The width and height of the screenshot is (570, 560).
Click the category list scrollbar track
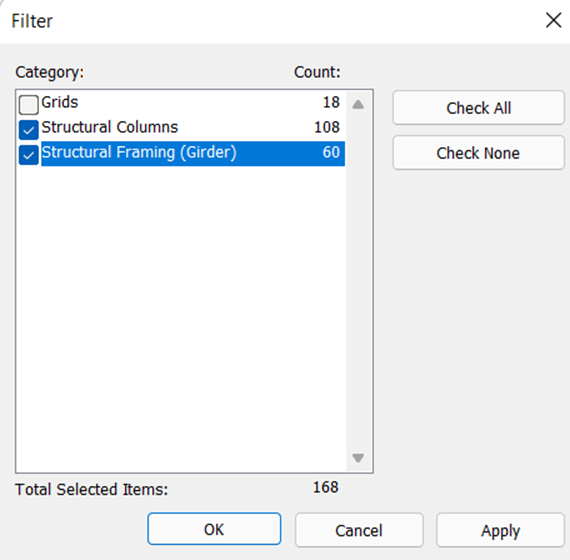358,281
